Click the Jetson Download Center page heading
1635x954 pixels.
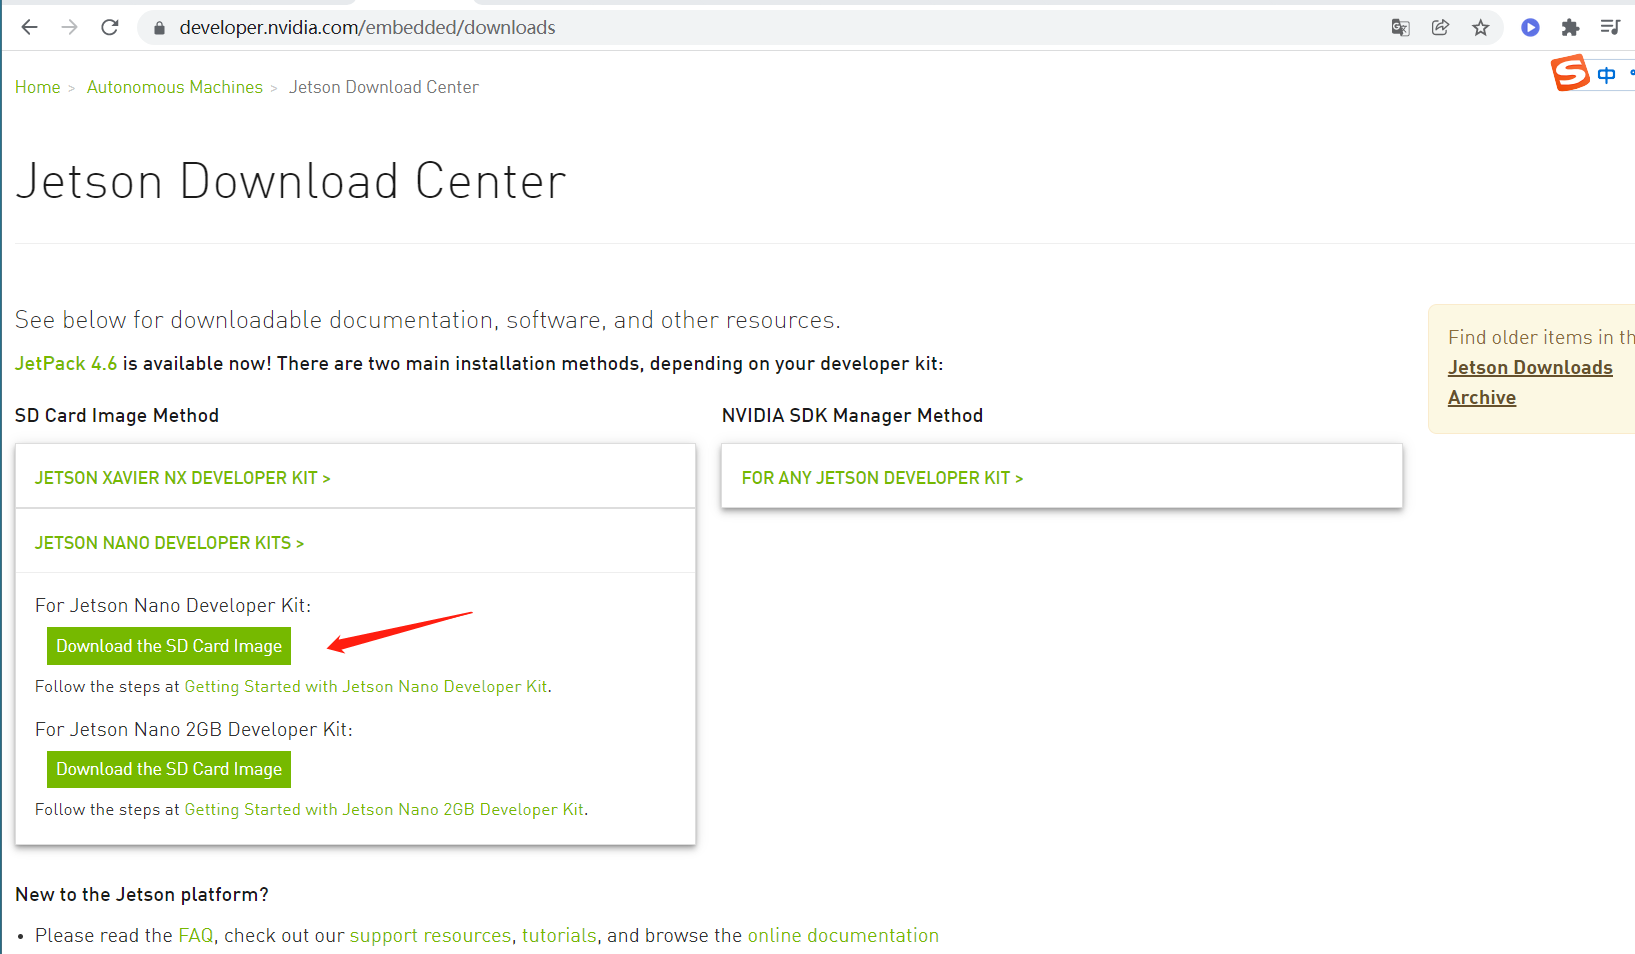[291, 181]
